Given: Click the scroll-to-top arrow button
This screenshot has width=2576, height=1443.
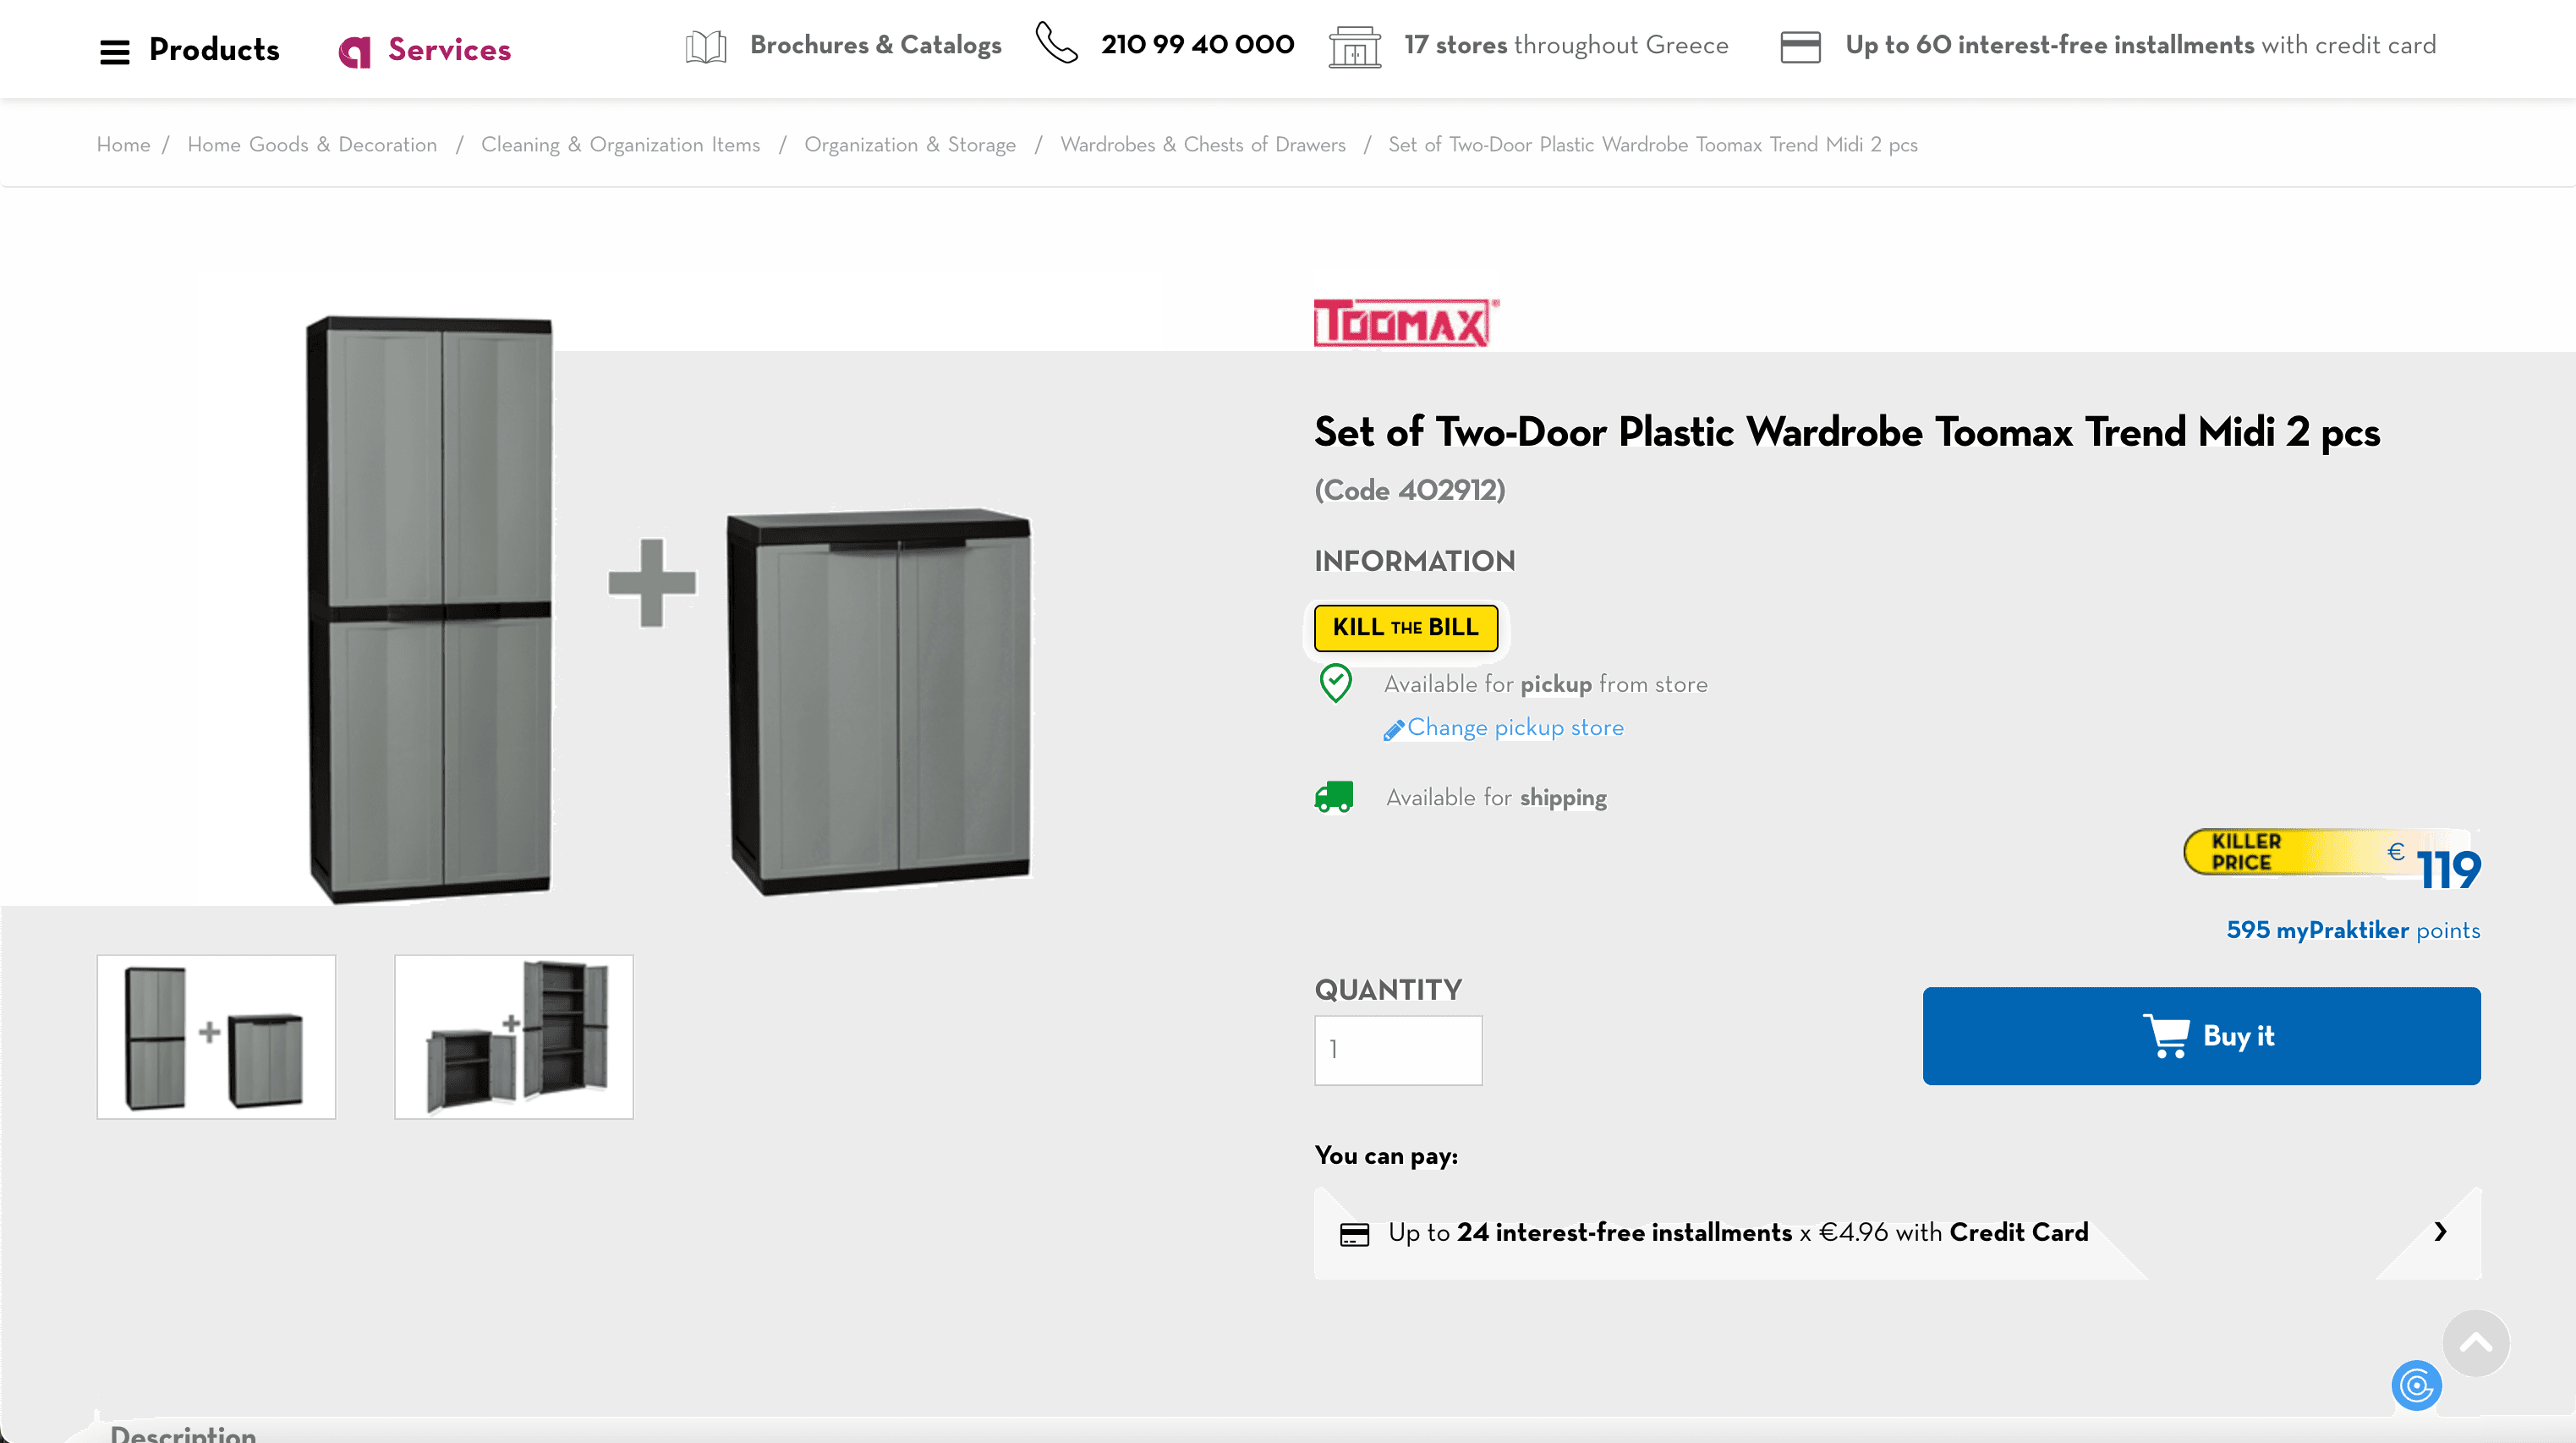Looking at the screenshot, I should point(2475,1343).
